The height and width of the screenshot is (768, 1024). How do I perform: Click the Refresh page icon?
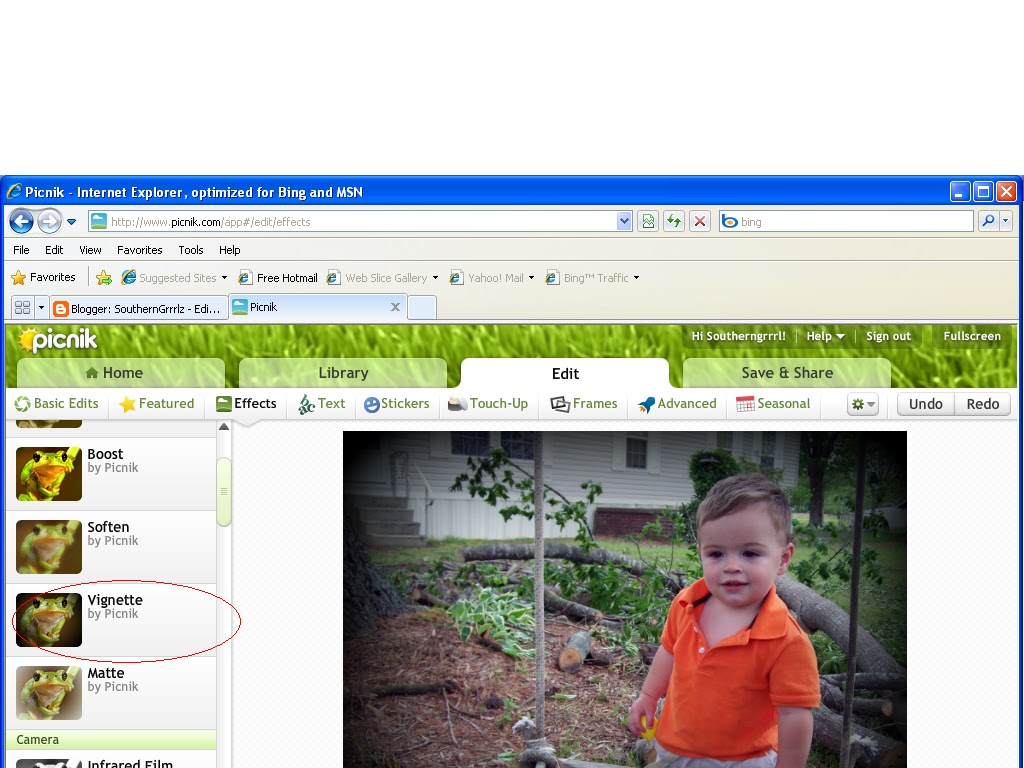[x=673, y=221]
